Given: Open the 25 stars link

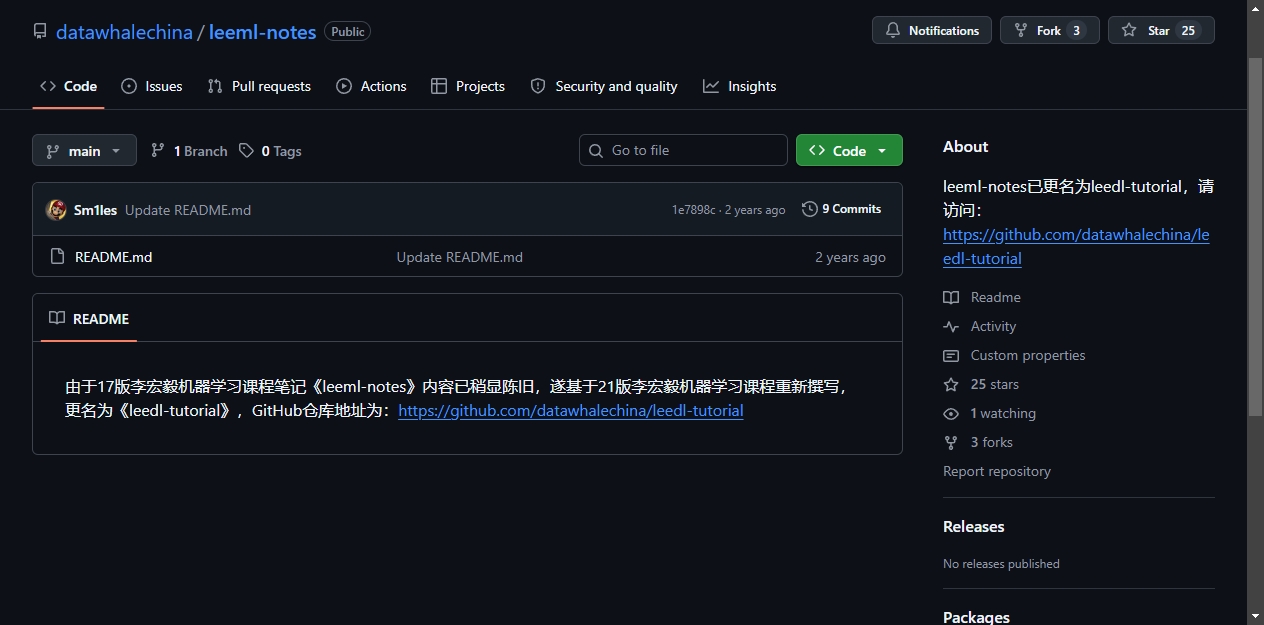Looking at the screenshot, I should tap(981, 384).
